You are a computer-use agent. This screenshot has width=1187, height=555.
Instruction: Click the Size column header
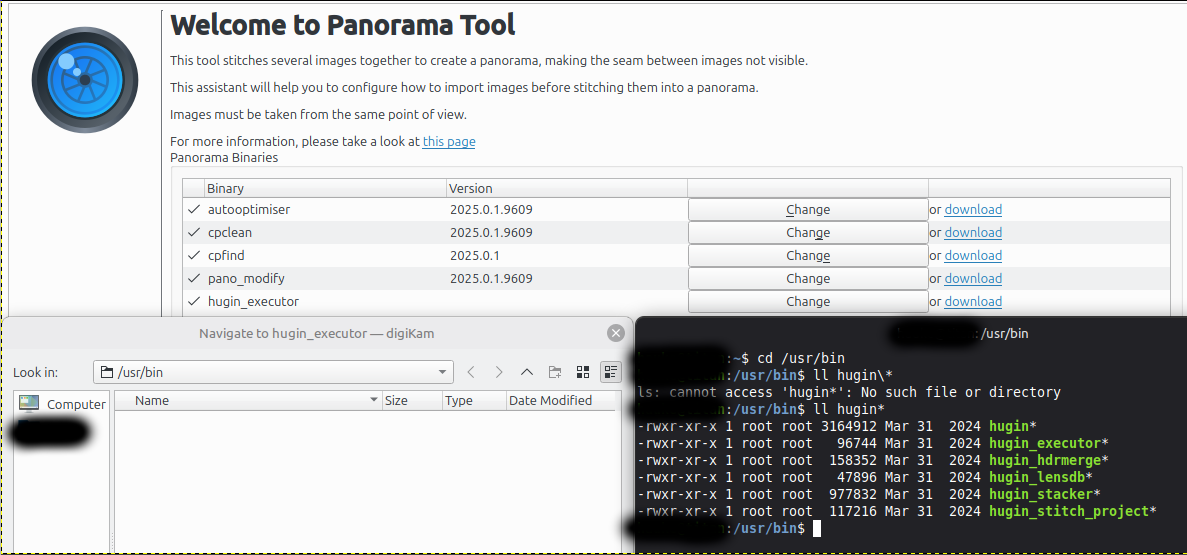pos(397,401)
